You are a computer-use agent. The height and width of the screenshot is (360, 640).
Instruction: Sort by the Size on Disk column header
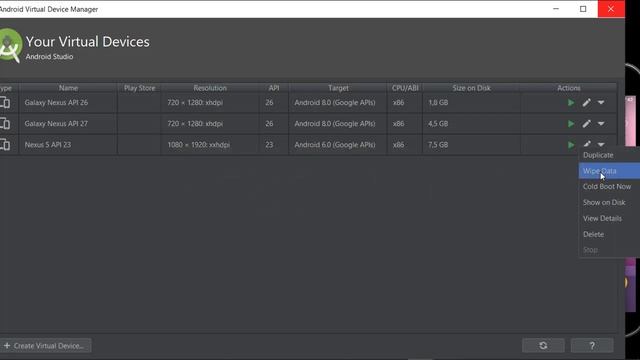coord(471,88)
